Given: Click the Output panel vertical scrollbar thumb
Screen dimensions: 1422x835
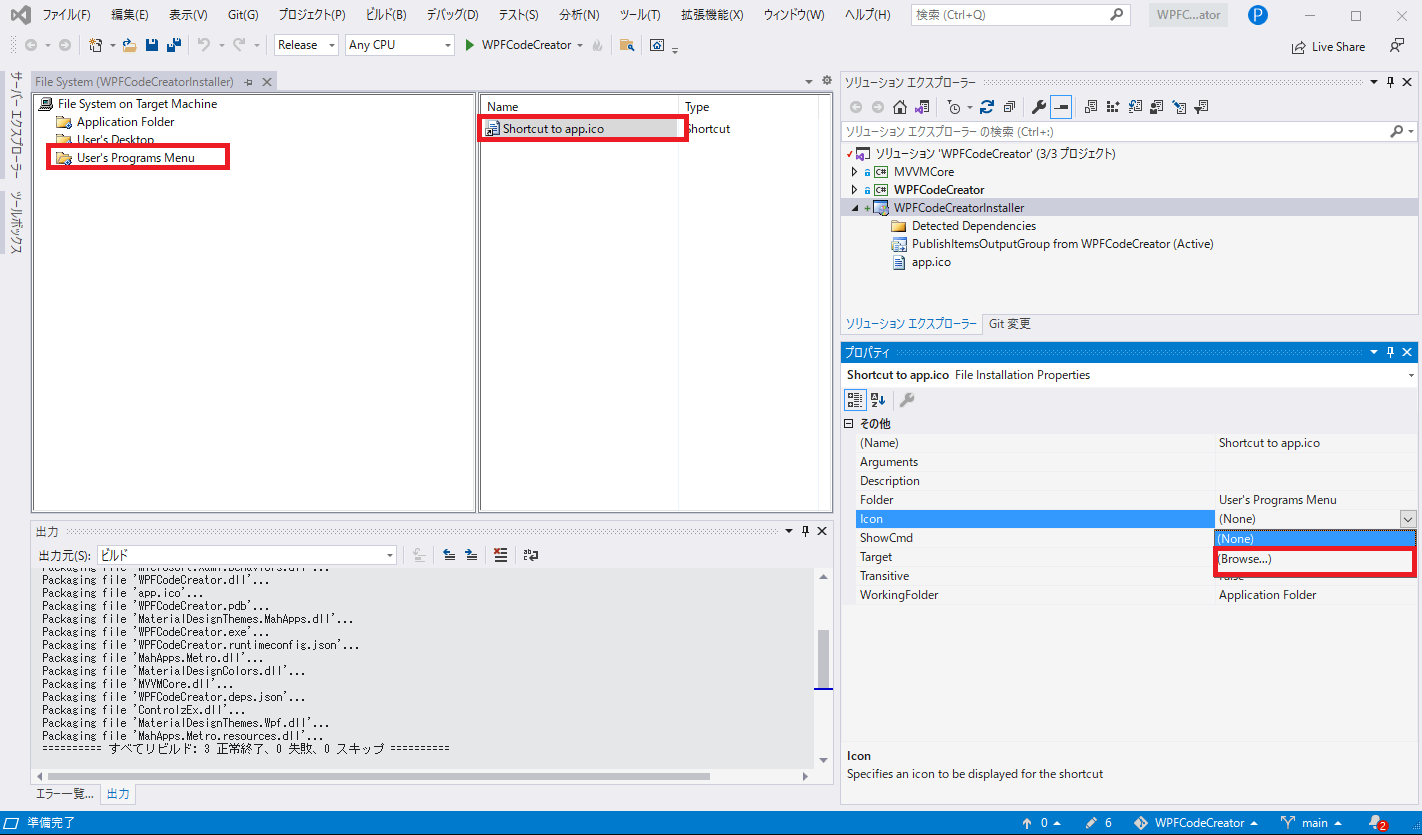Looking at the screenshot, I should tap(823, 659).
